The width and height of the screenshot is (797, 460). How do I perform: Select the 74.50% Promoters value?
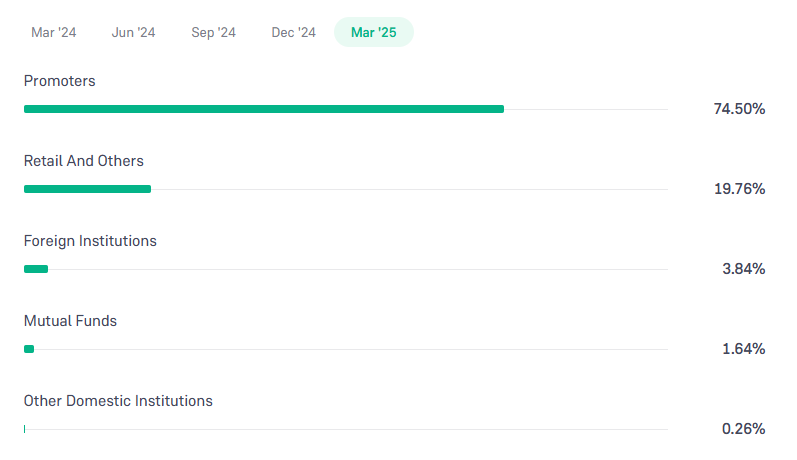click(x=739, y=109)
